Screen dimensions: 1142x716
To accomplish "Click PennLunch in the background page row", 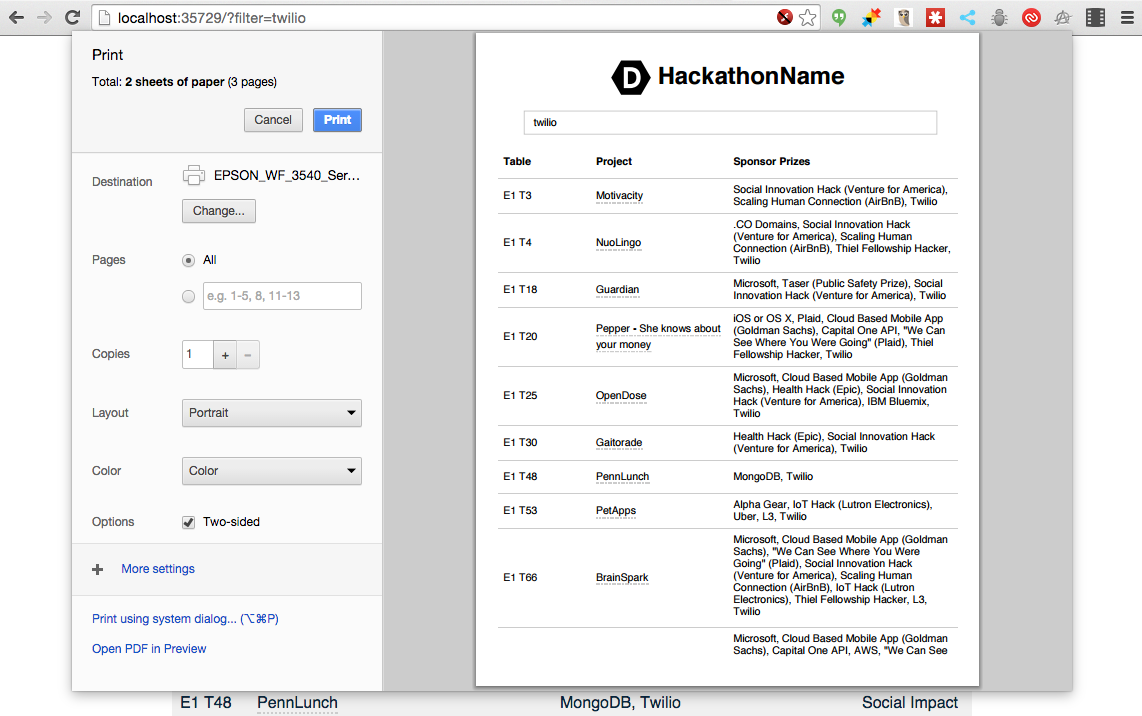I will [x=297, y=702].
